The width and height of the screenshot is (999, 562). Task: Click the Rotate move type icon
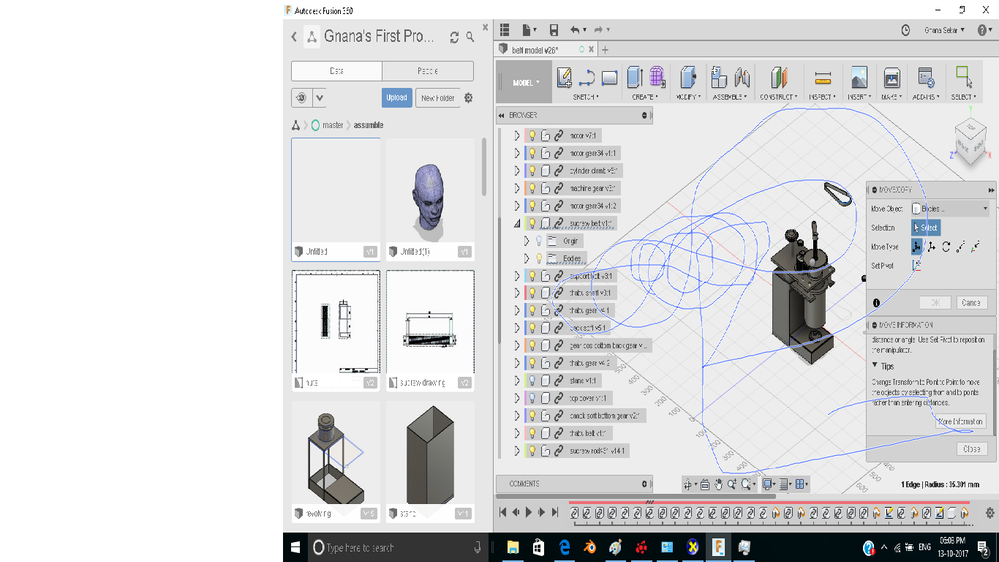pyautogui.click(x=945, y=246)
